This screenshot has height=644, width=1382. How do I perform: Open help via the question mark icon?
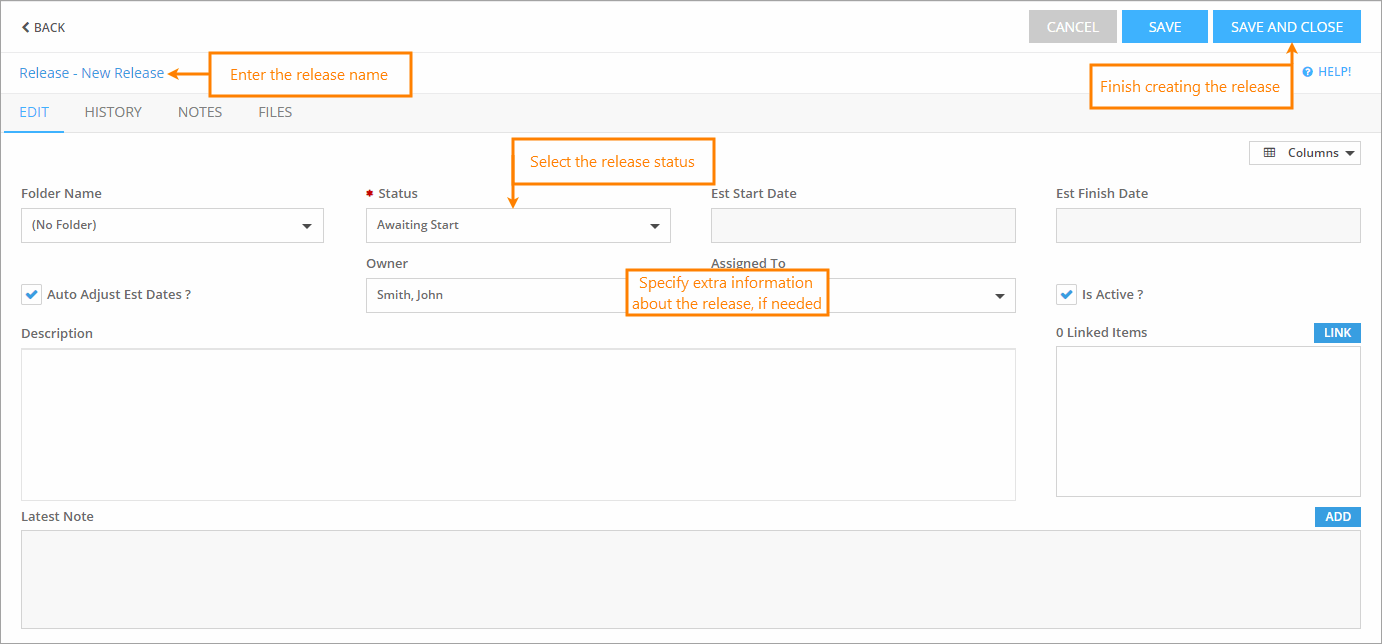point(1309,71)
